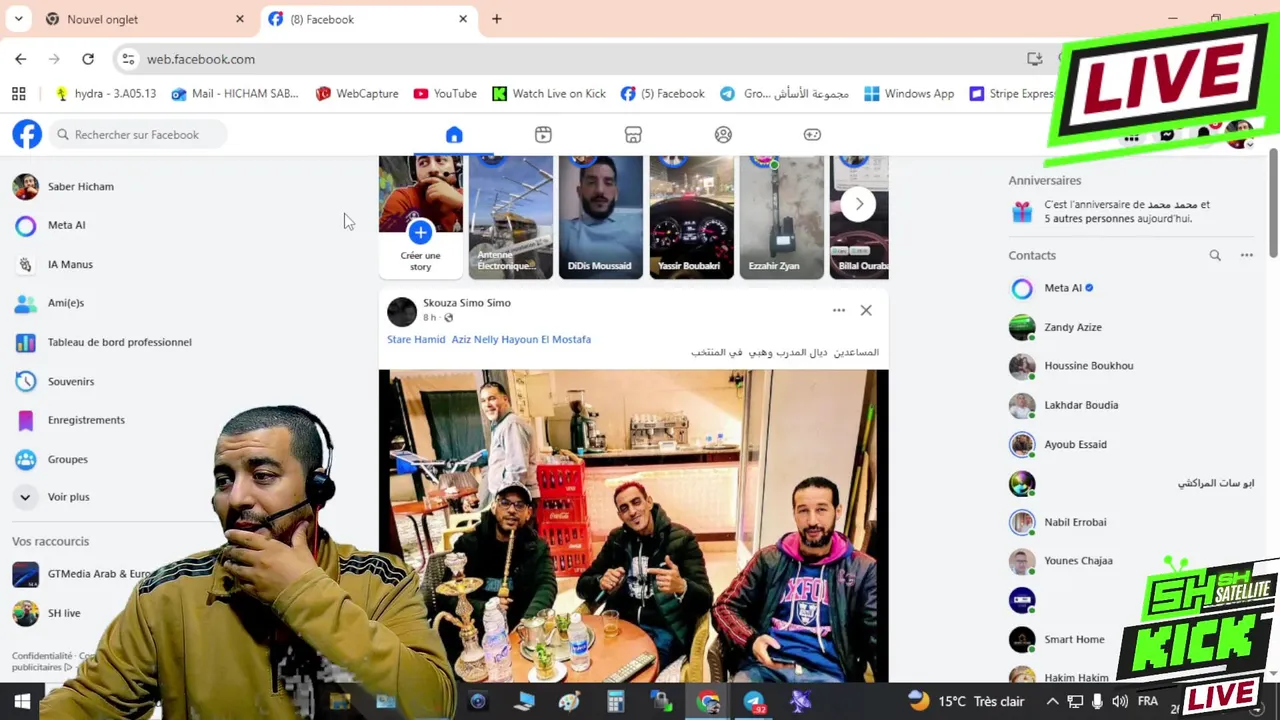Open the Groups tab icon in top bar
1280x720 pixels.
click(723, 134)
